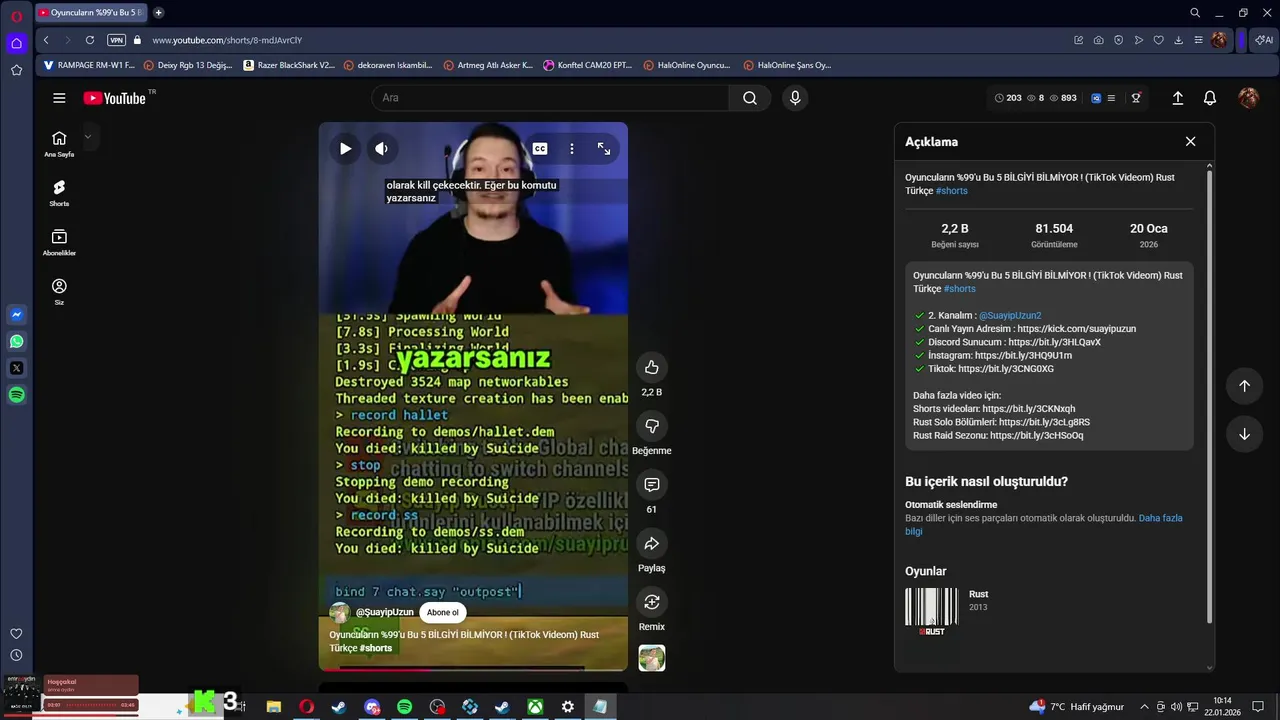This screenshot has width=1280, height=720.
Task: Open Opera downloads icon
Action: coord(1179,40)
